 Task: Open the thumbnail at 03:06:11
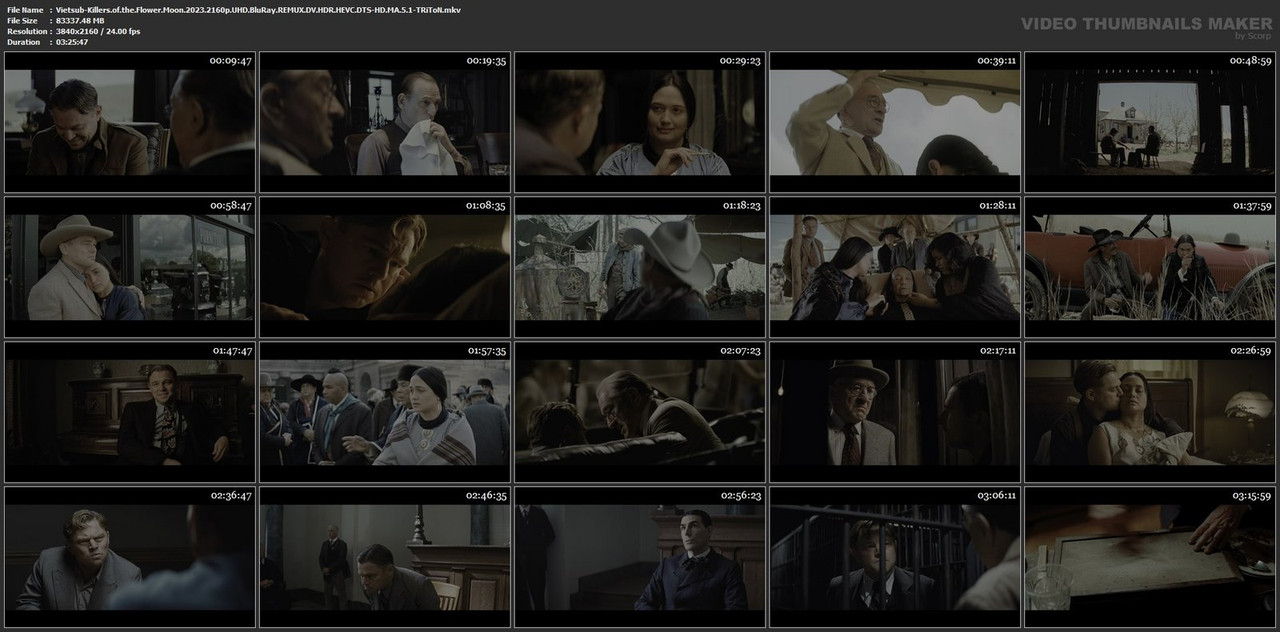tap(895, 557)
